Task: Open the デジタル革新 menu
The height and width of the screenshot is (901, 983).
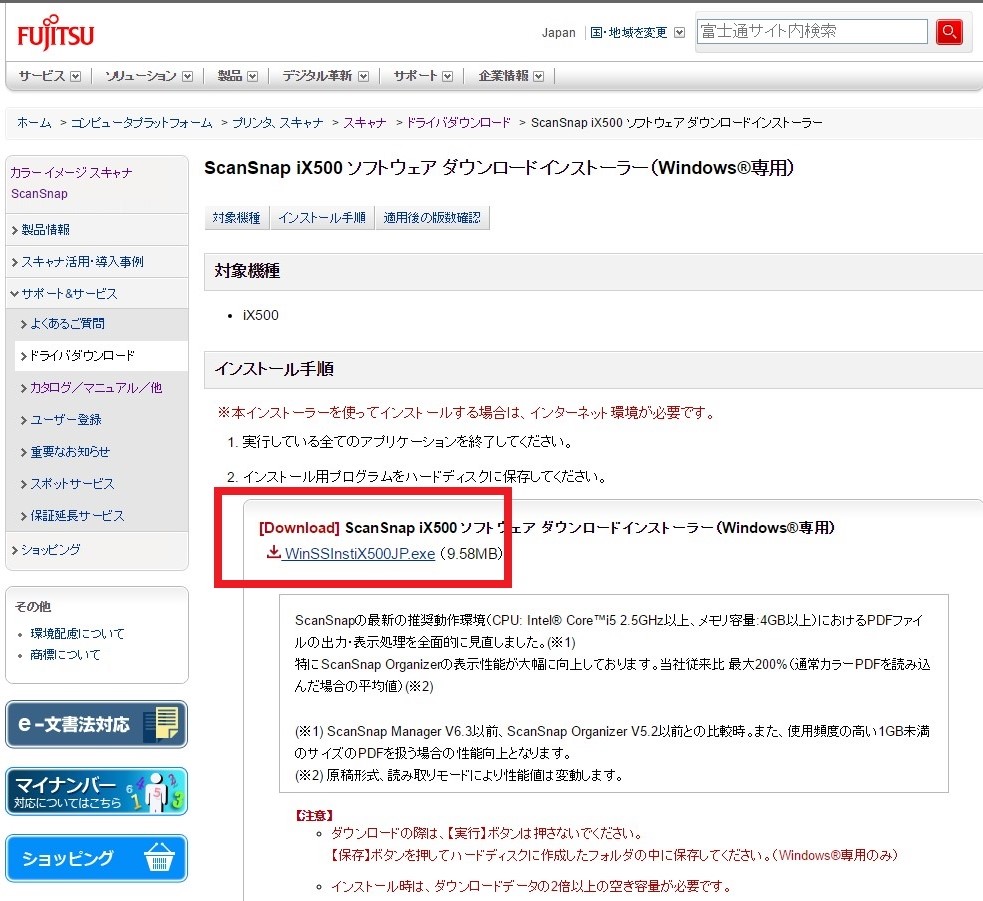Action: coord(325,76)
